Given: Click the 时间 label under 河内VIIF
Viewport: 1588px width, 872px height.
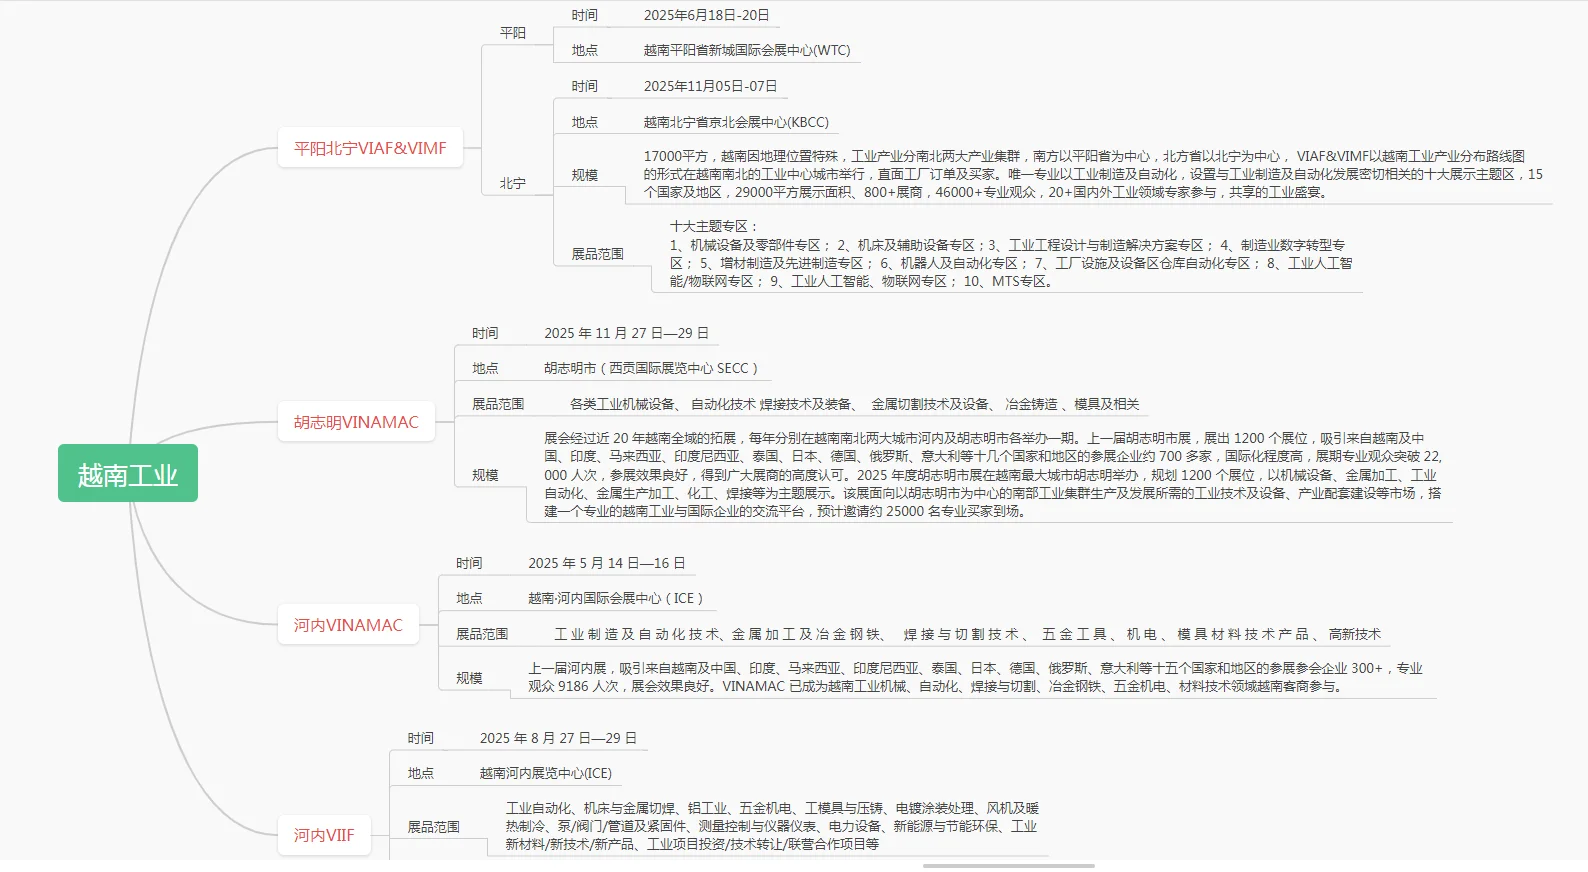Looking at the screenshot, I should [420, 738].
